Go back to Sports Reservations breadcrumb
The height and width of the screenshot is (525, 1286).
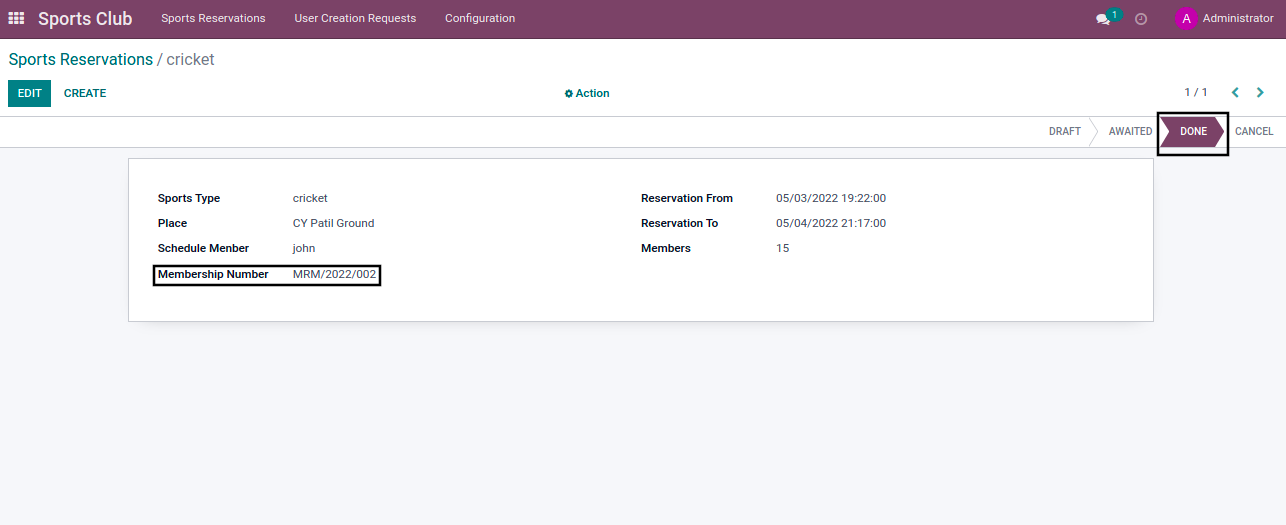(81, 59)
